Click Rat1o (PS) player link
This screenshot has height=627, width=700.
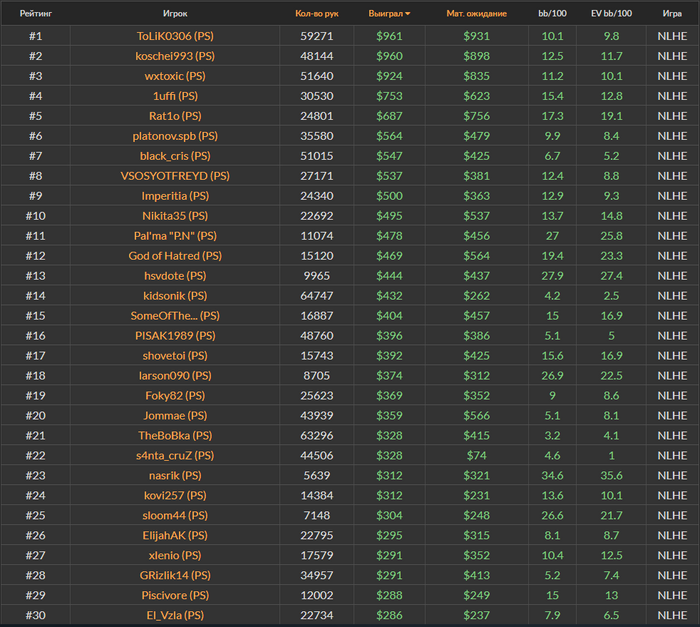(x=175, y=116)
